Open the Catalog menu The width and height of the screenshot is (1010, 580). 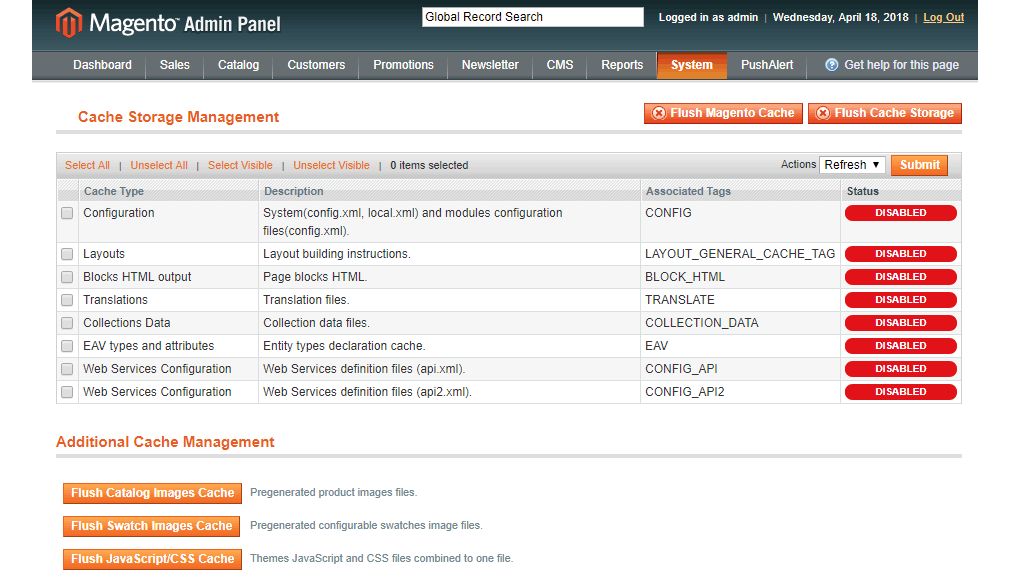click(x=238, y=65)
